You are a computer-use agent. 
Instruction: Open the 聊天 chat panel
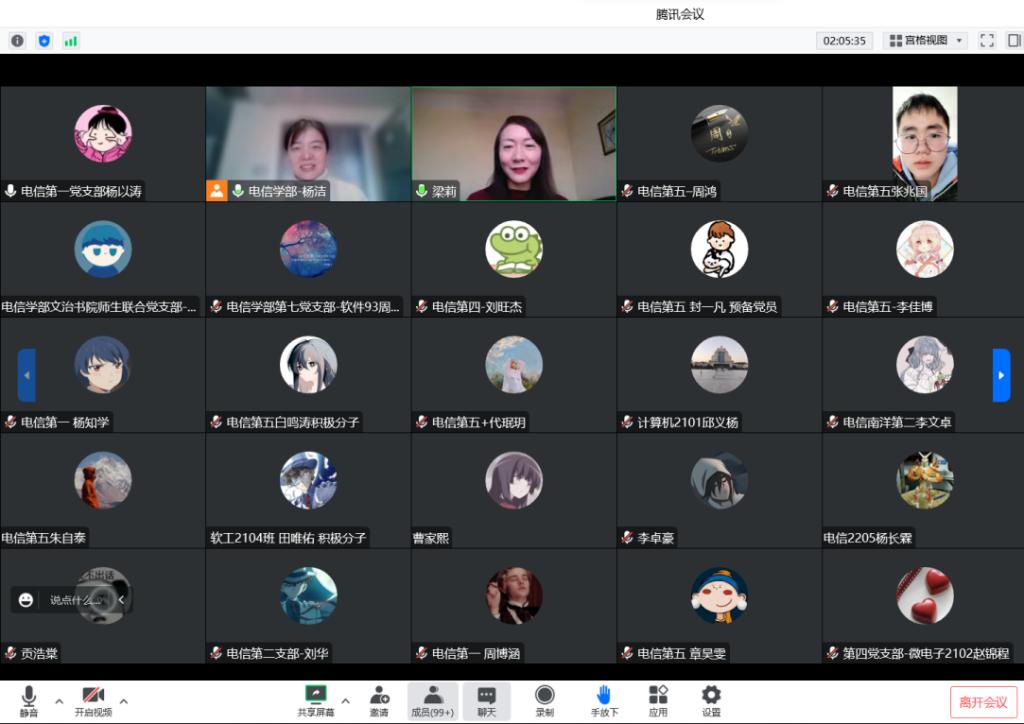[487, 701]
